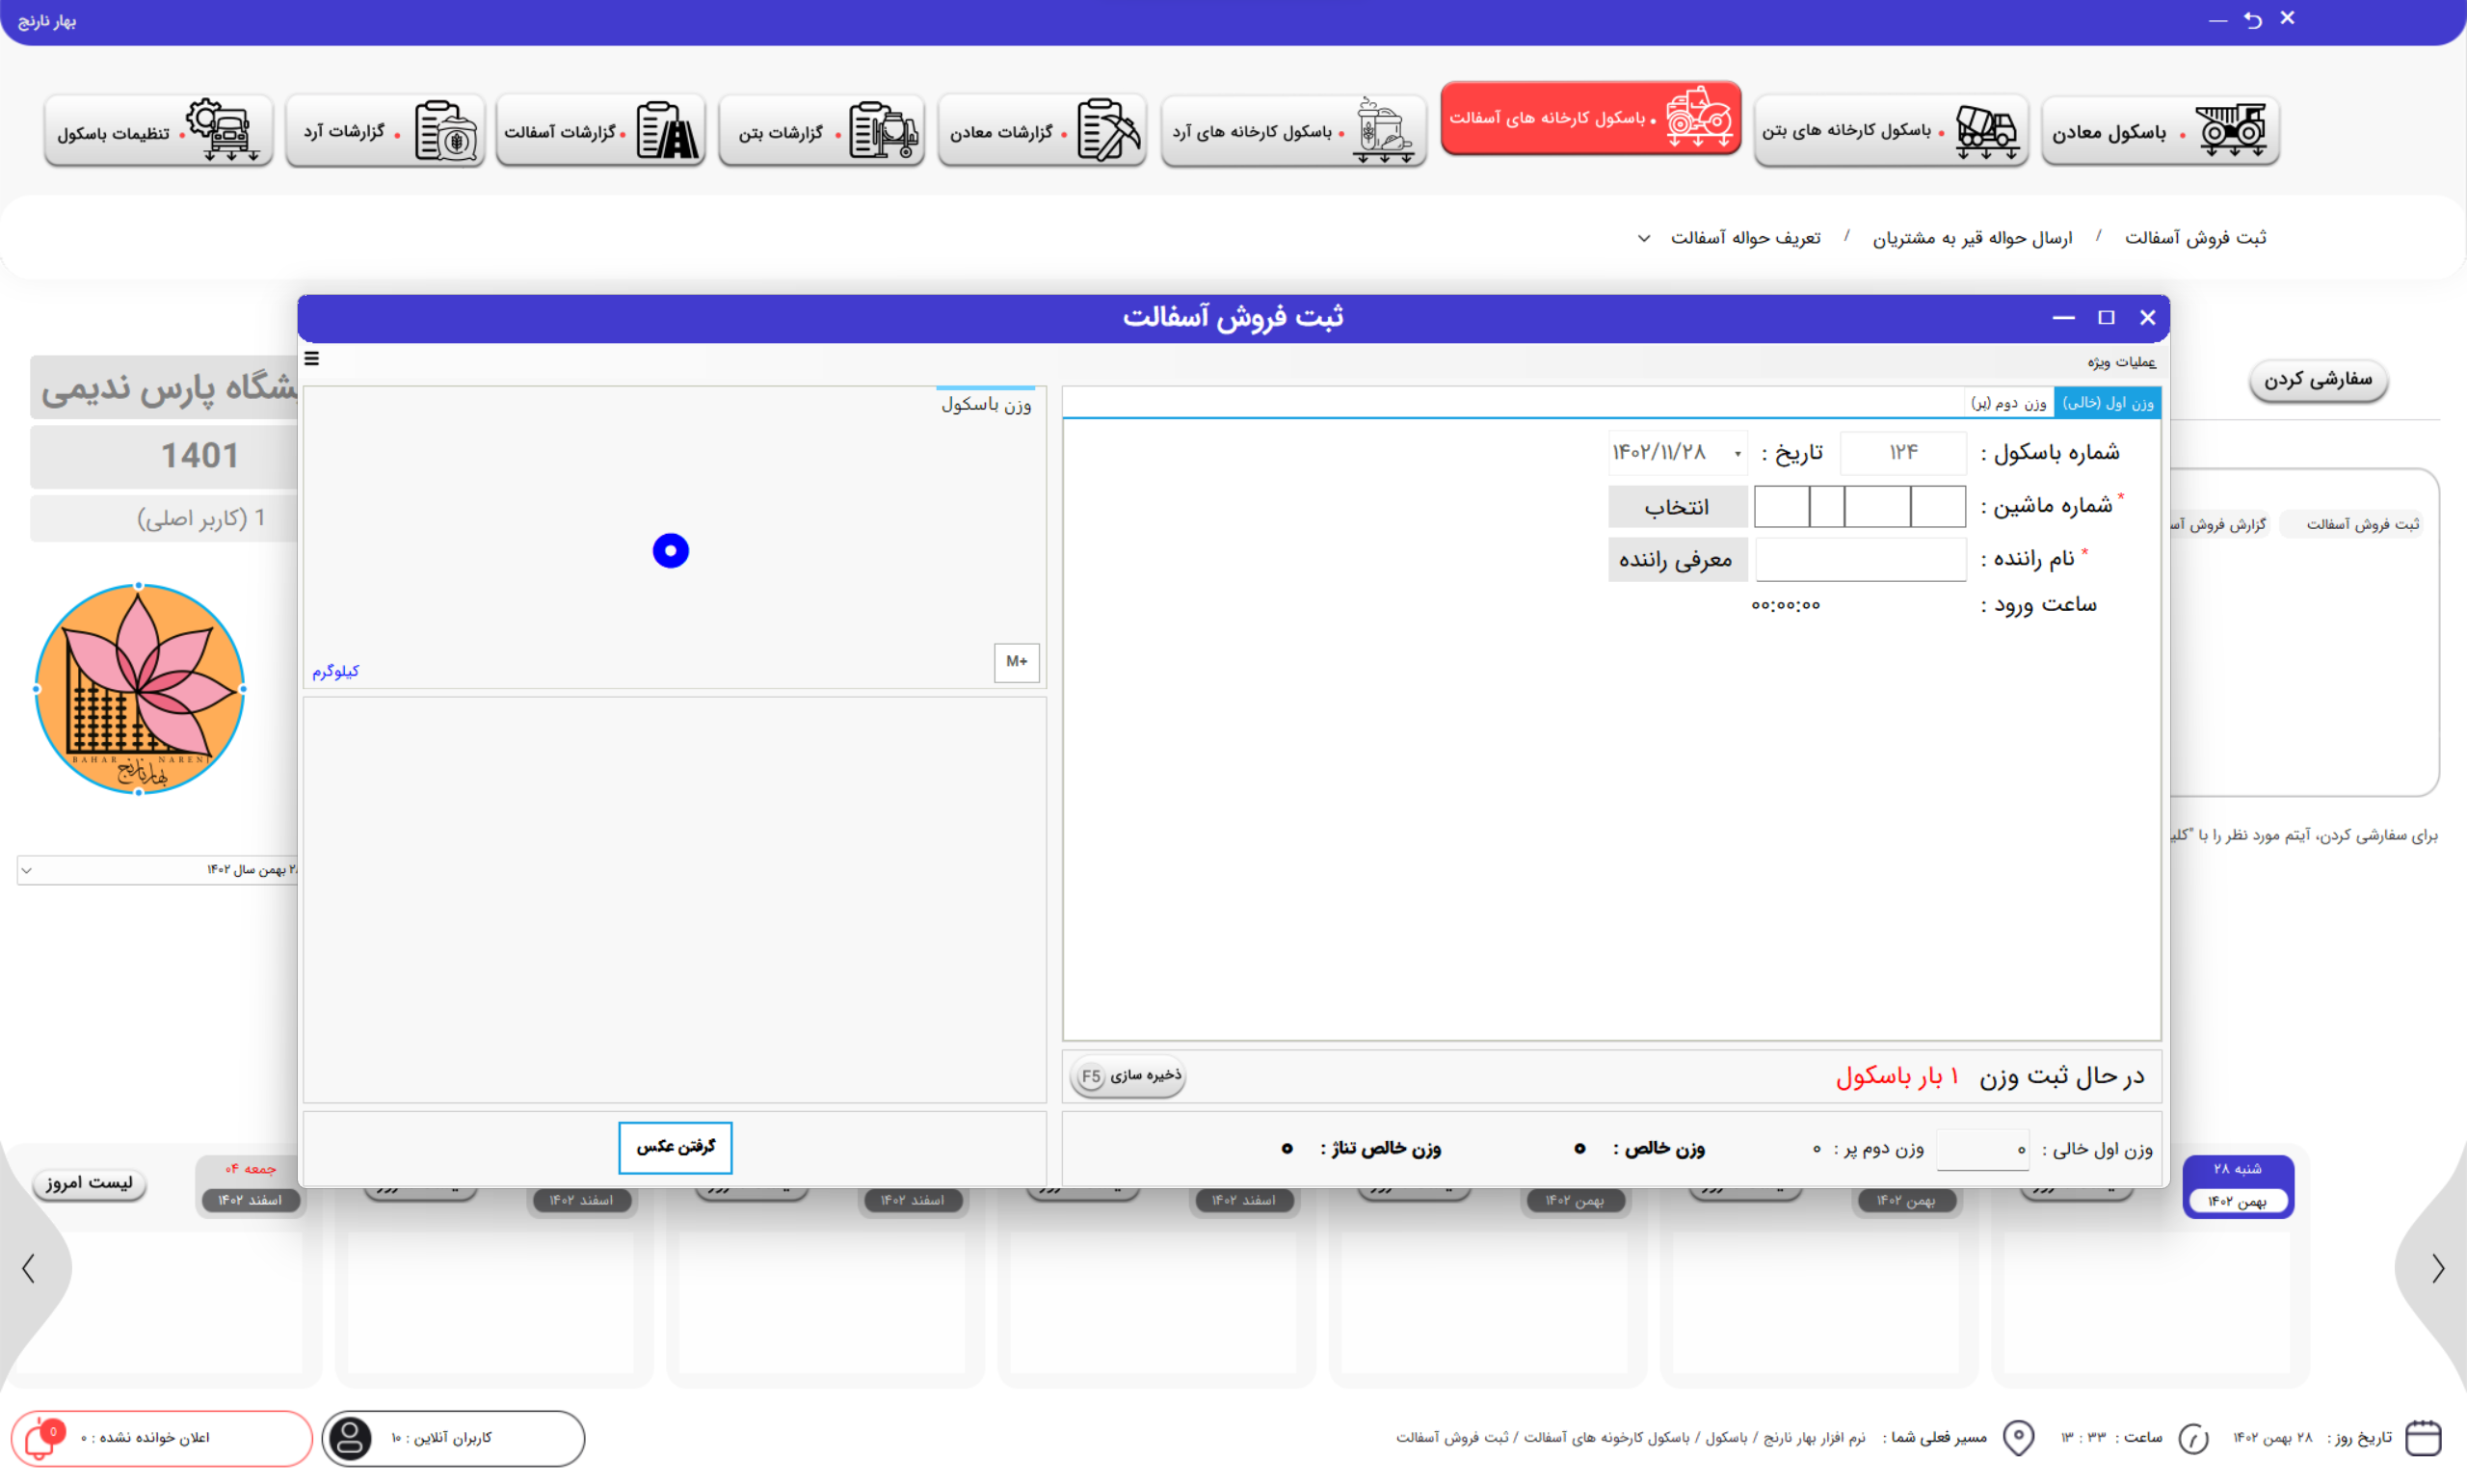
Task: Expand the asphalt voucher definition chevron
Action: 1644,238
